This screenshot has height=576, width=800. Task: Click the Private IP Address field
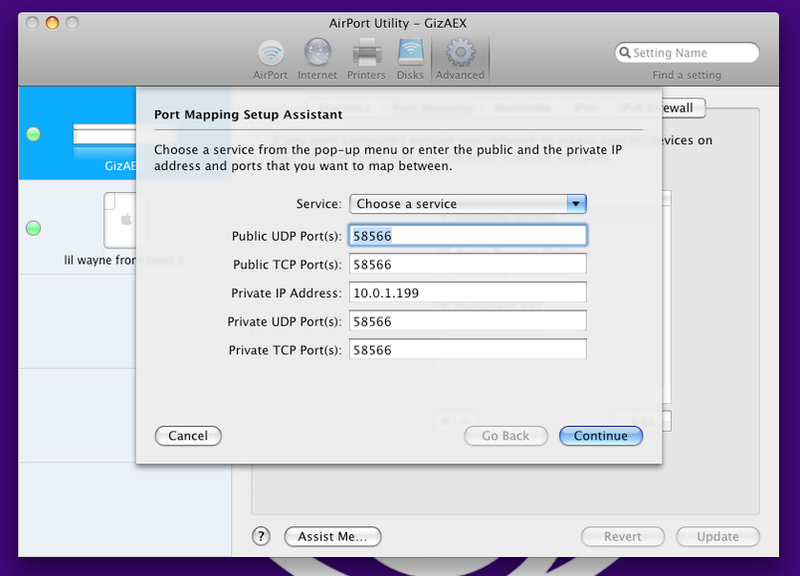[468, 292]
